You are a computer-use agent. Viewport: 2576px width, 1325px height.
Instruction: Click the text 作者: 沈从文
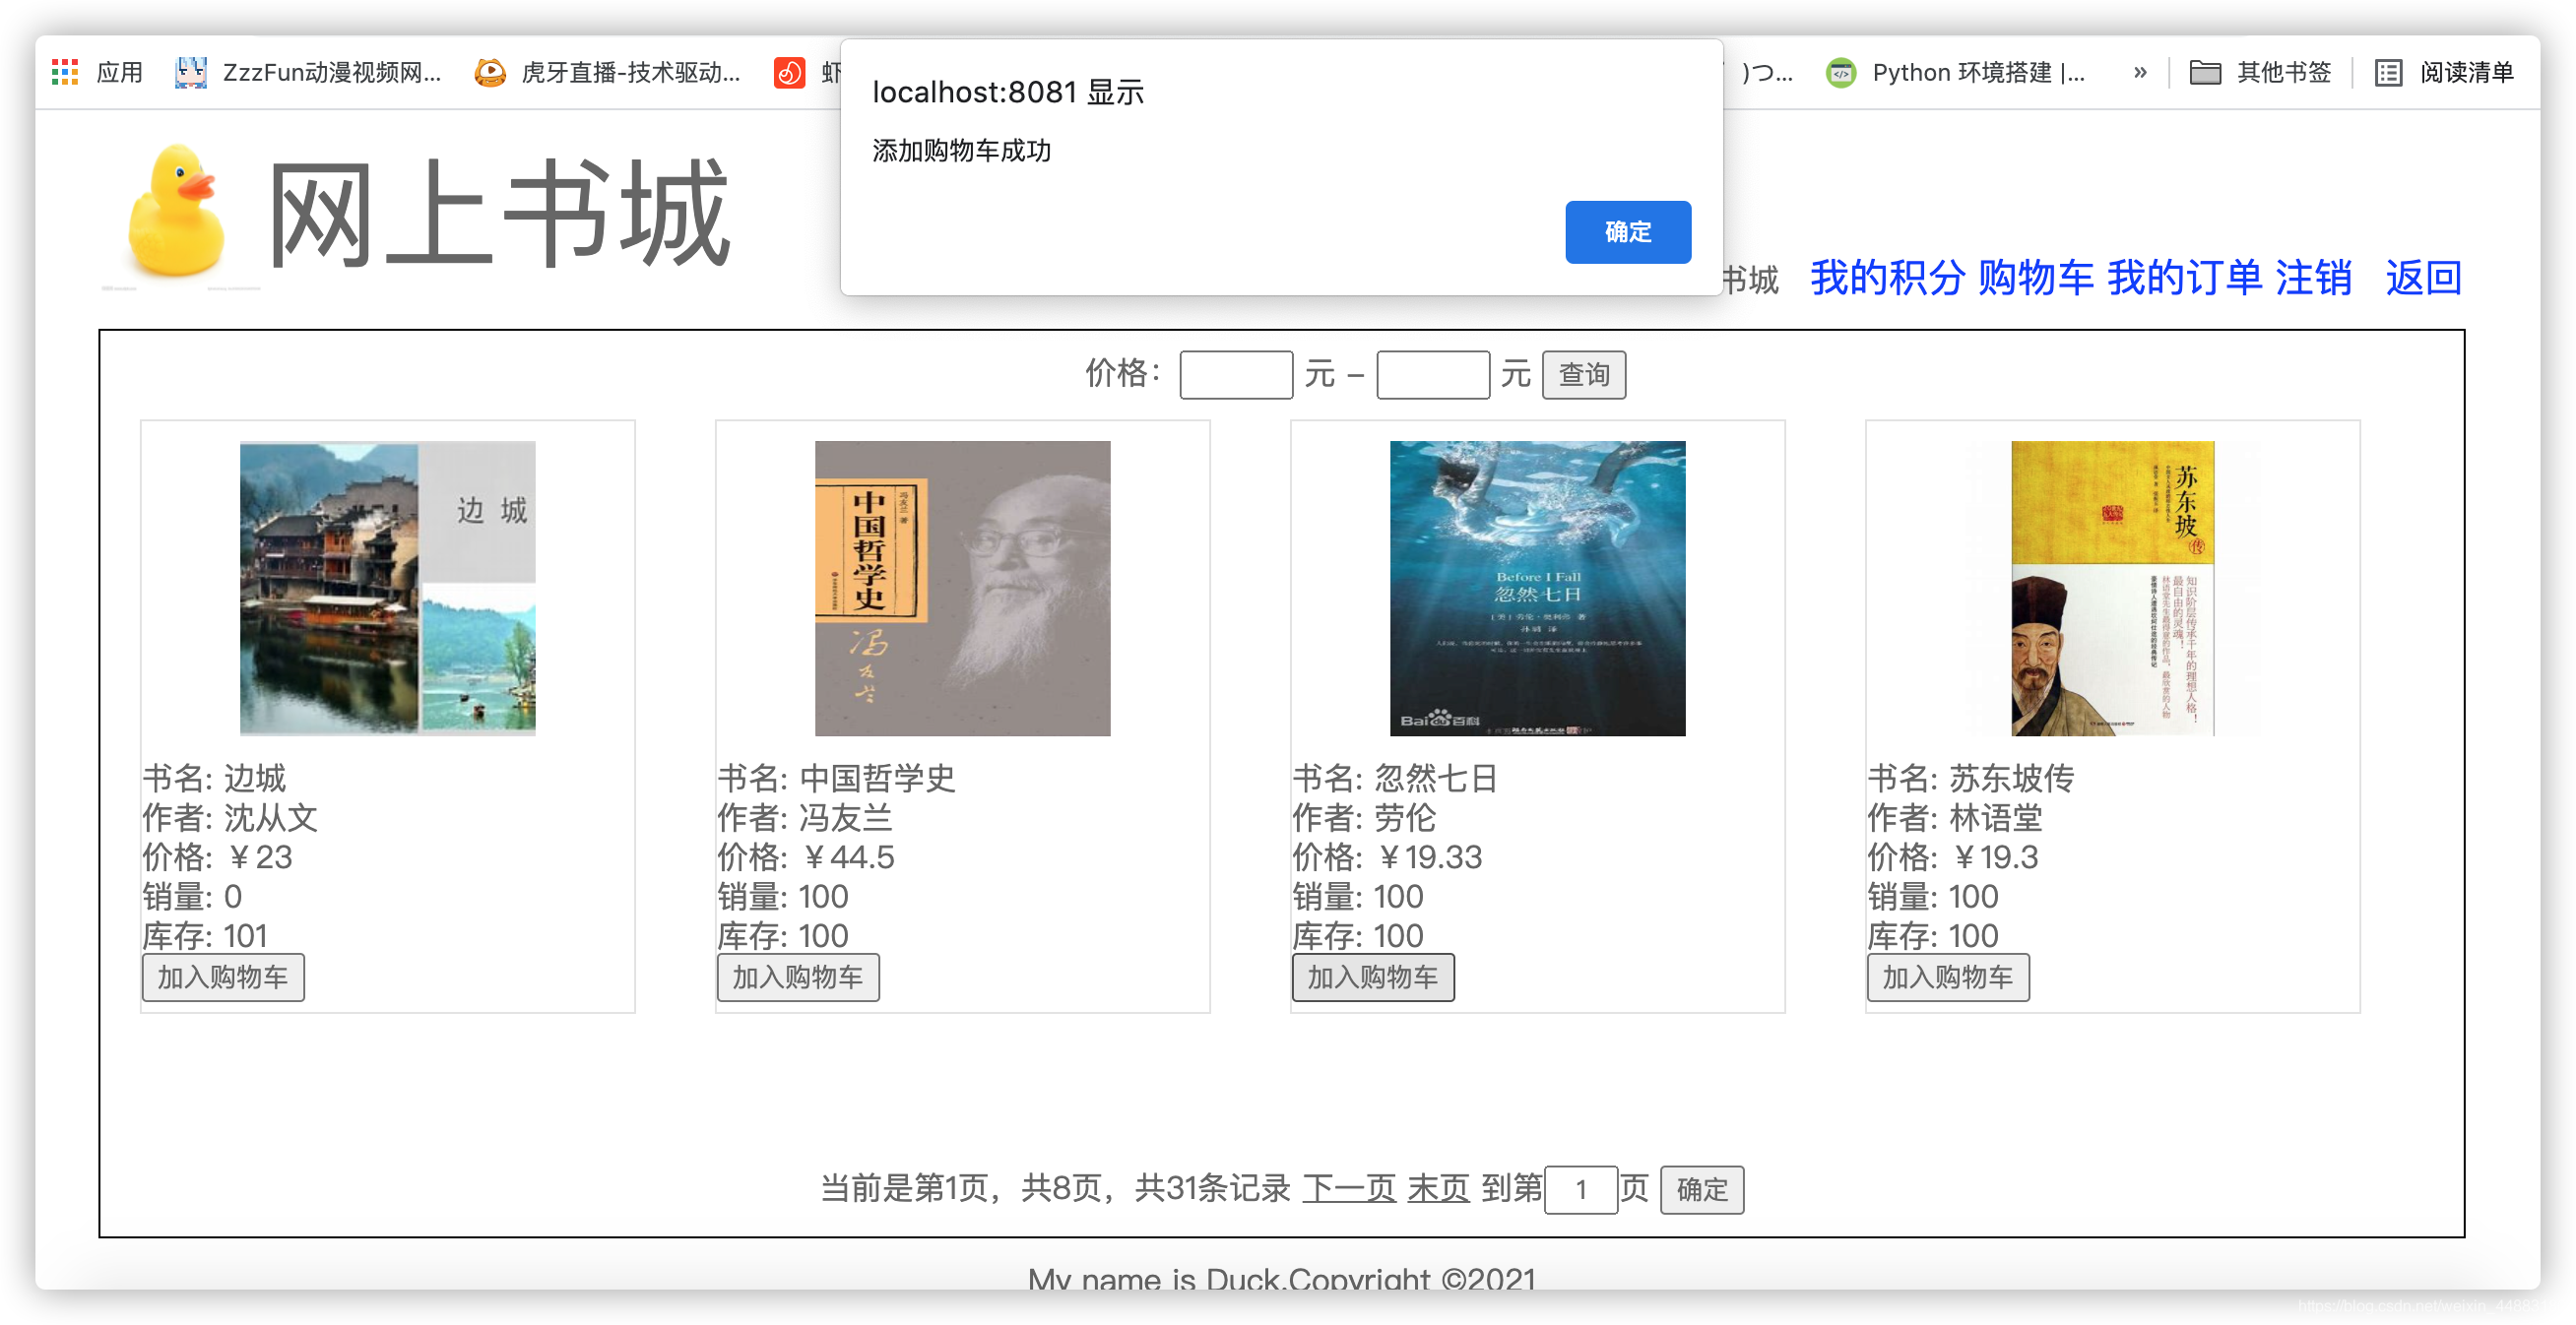click(230, 817)
